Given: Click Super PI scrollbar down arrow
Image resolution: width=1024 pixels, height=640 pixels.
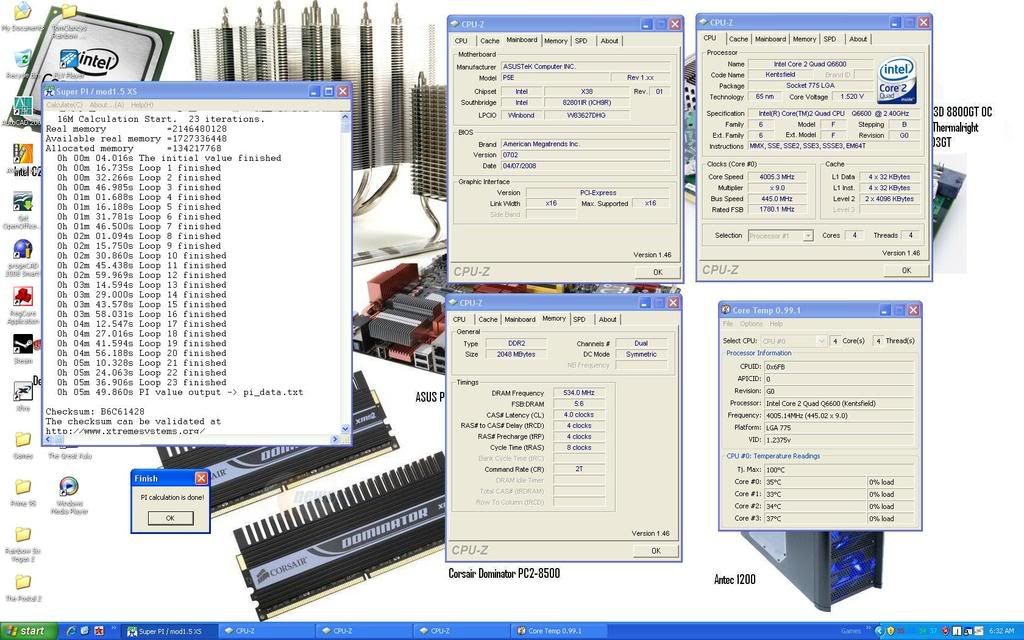Looking at the screenshot, I should [x=345, y=428].
